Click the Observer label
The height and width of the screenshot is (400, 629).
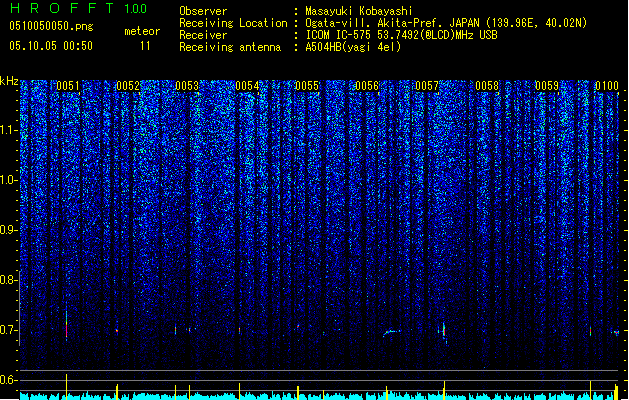pyautogui.click(x=203, y=11)
